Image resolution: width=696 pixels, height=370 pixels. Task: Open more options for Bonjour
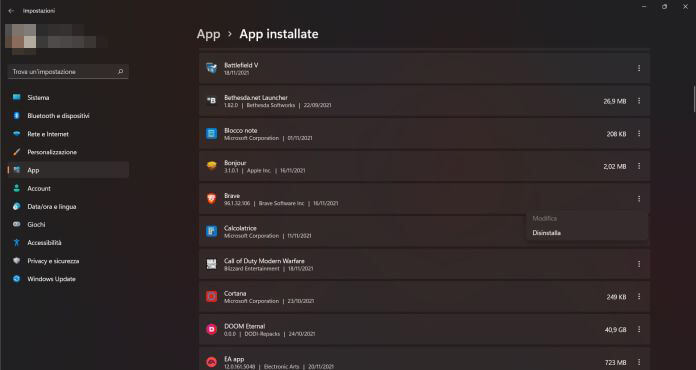(x=639, y=166)
